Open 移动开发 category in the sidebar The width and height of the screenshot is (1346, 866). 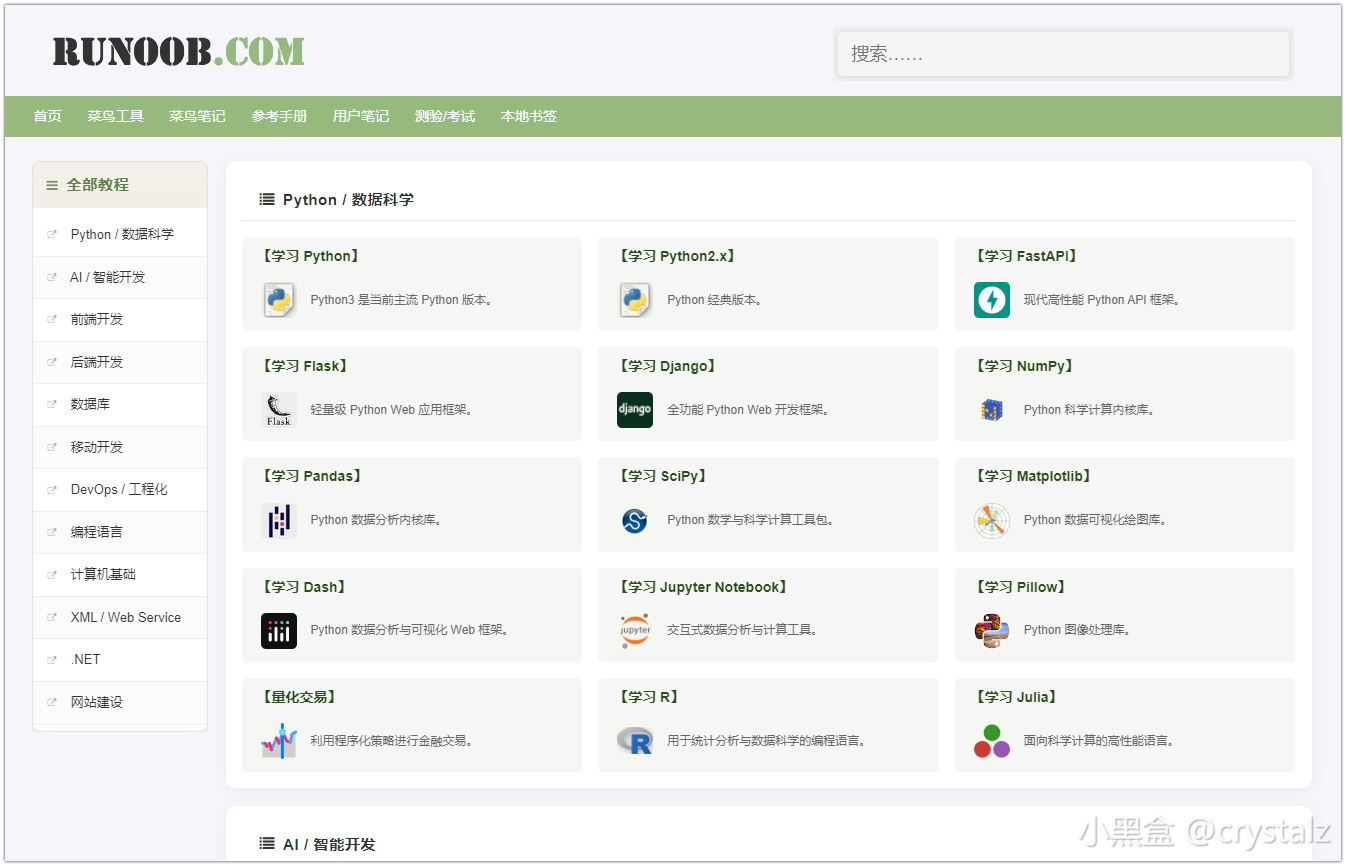(x=97, y=448)
